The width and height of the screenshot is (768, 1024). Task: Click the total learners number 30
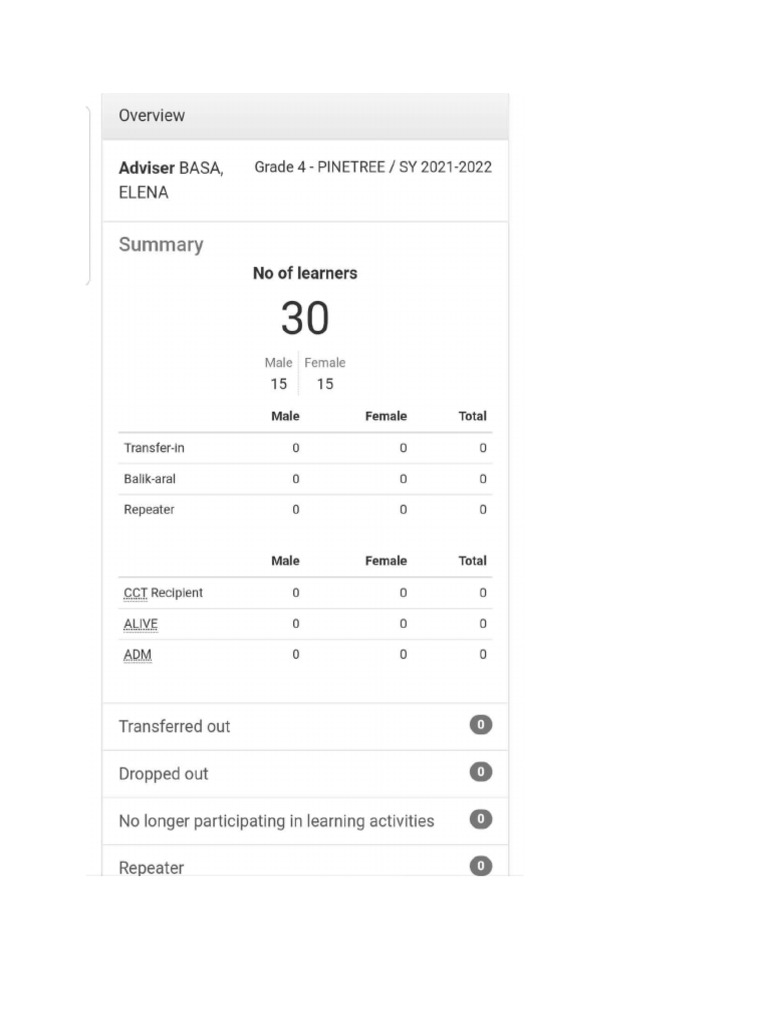point(304,318)
